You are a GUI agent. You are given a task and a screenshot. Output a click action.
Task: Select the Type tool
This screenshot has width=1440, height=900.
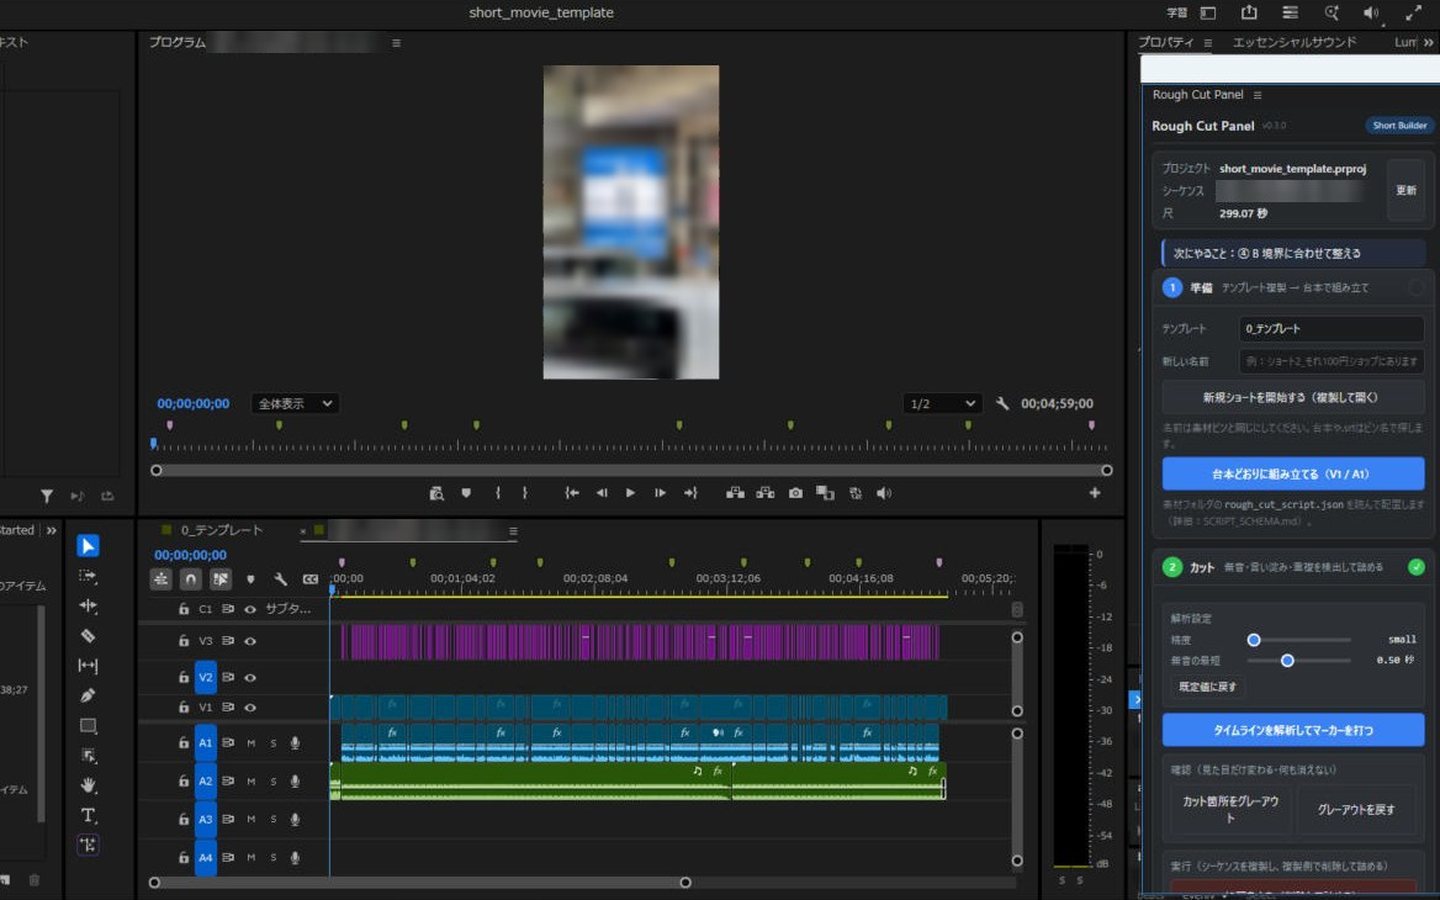[88, 815]
